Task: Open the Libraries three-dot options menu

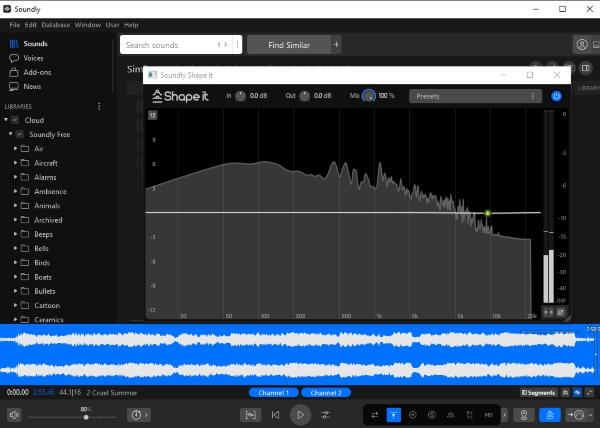Action: (99, 106)
